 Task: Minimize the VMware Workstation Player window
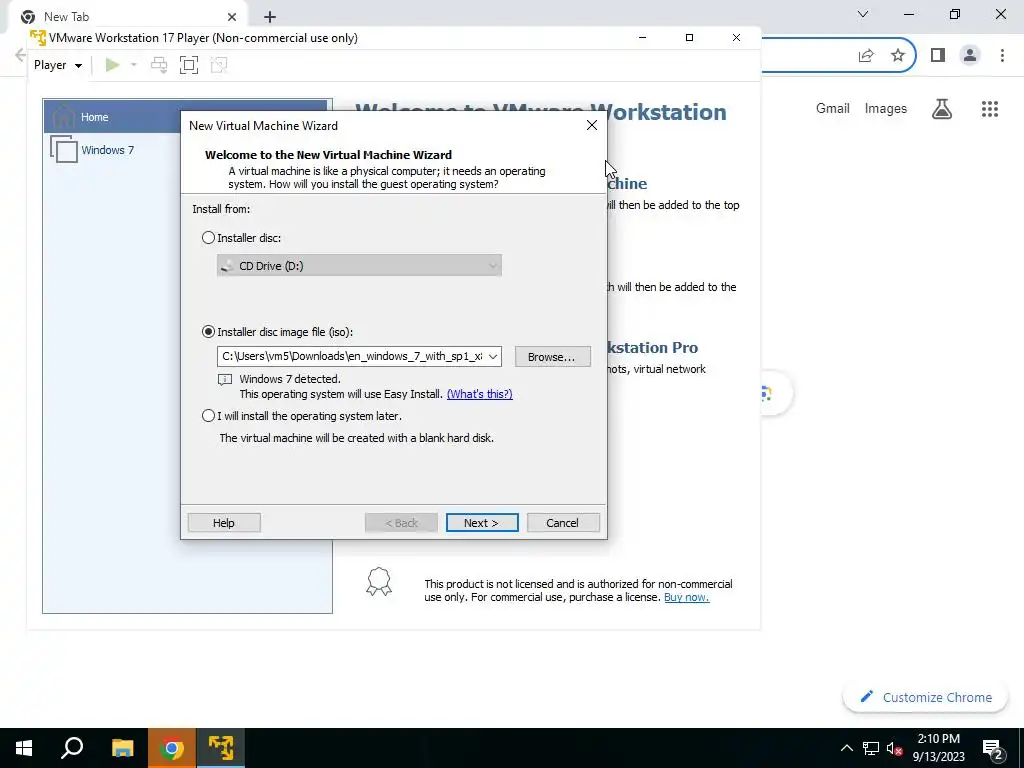pyautogui.click(x=643, y=37)
